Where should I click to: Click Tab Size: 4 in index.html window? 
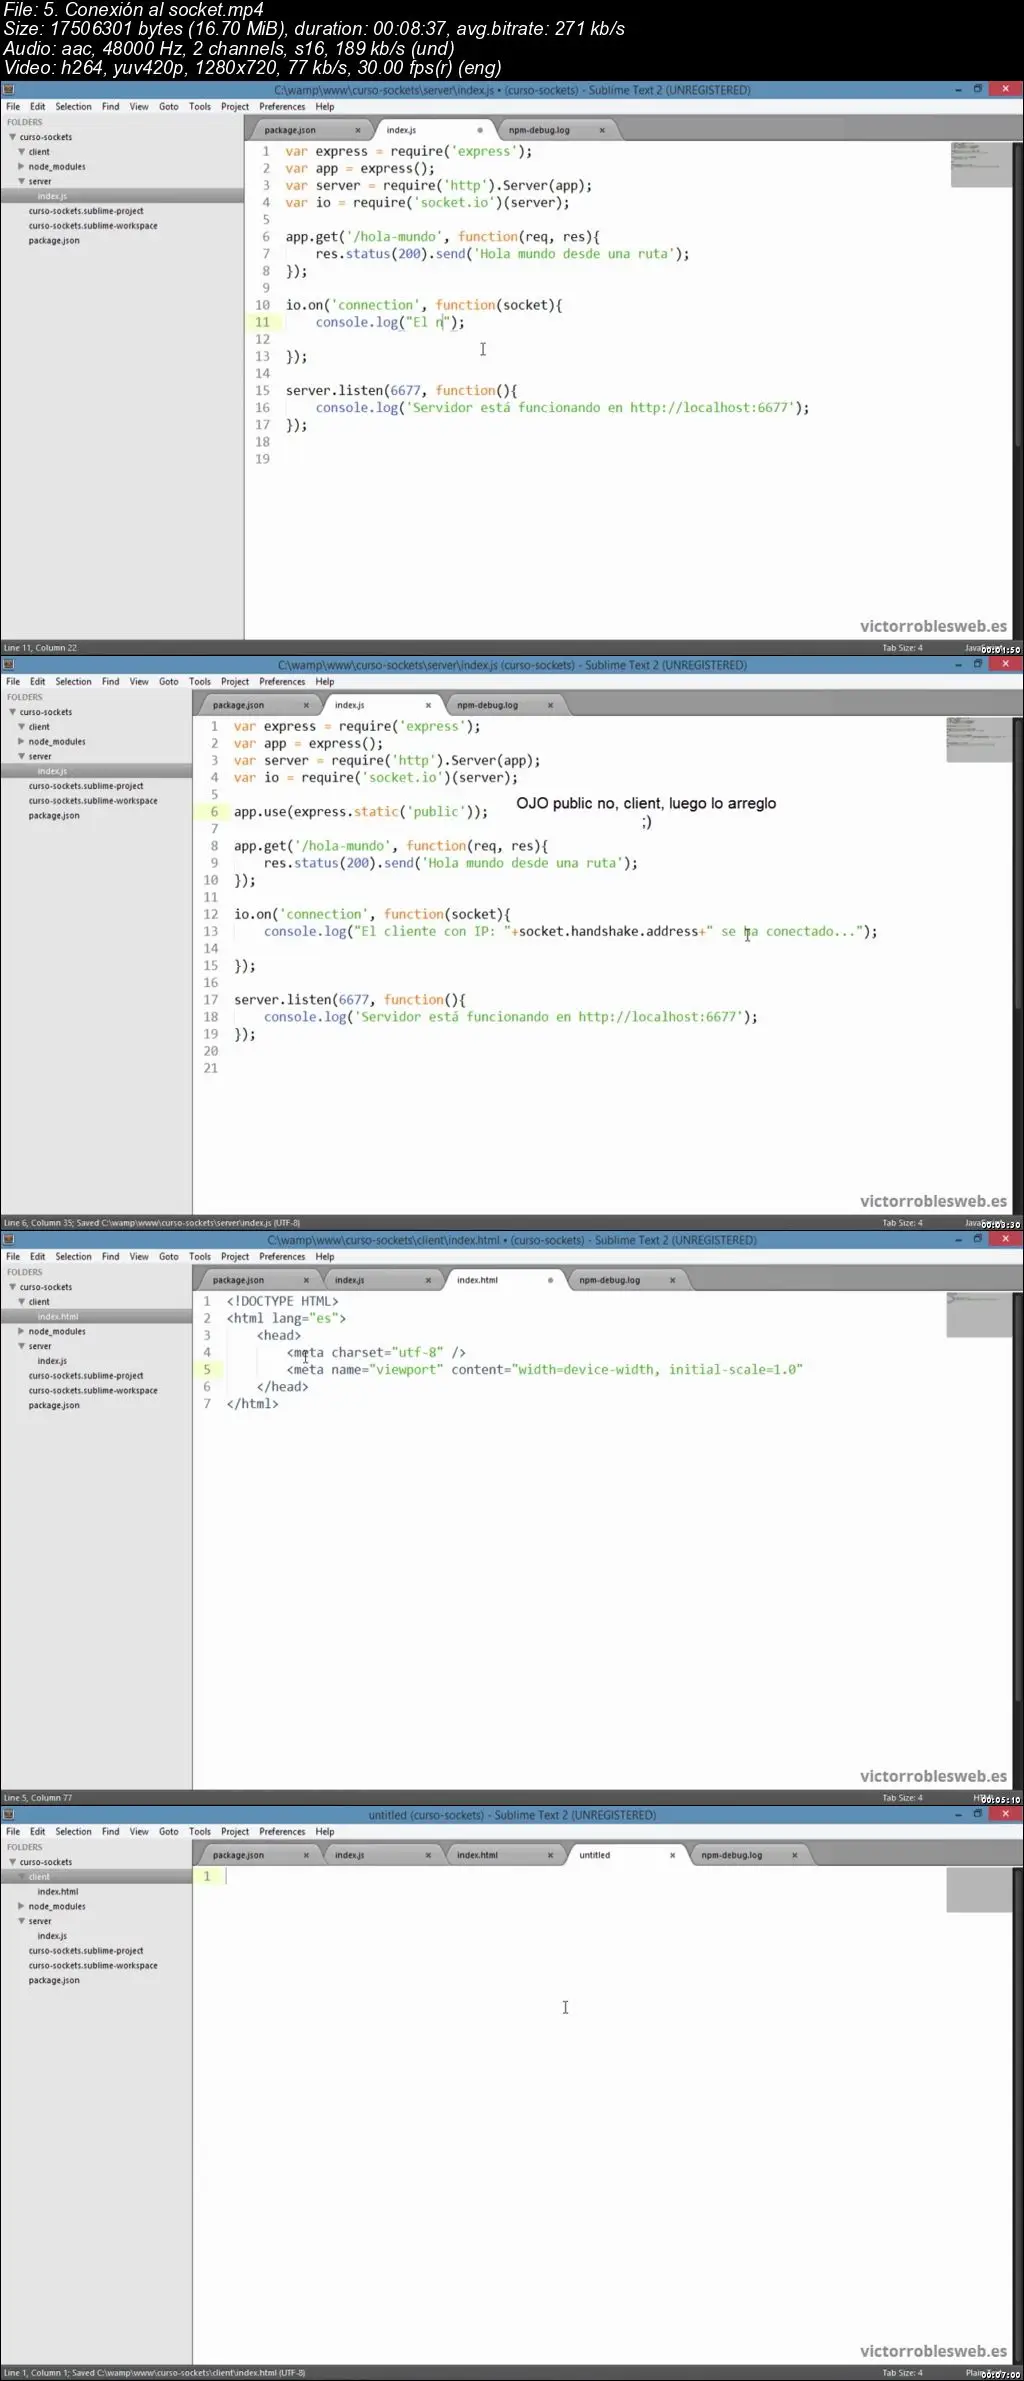coord(902,1798)
